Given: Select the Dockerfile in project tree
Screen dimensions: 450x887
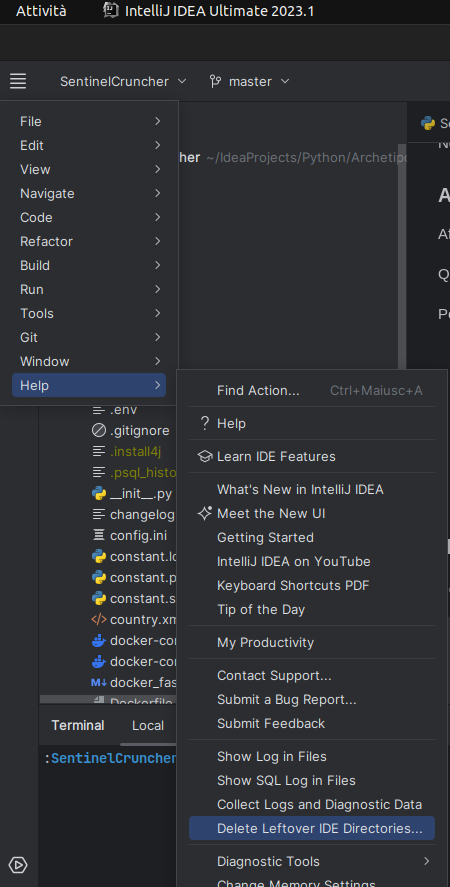Looking at the screenshot, I should point(142,701).
